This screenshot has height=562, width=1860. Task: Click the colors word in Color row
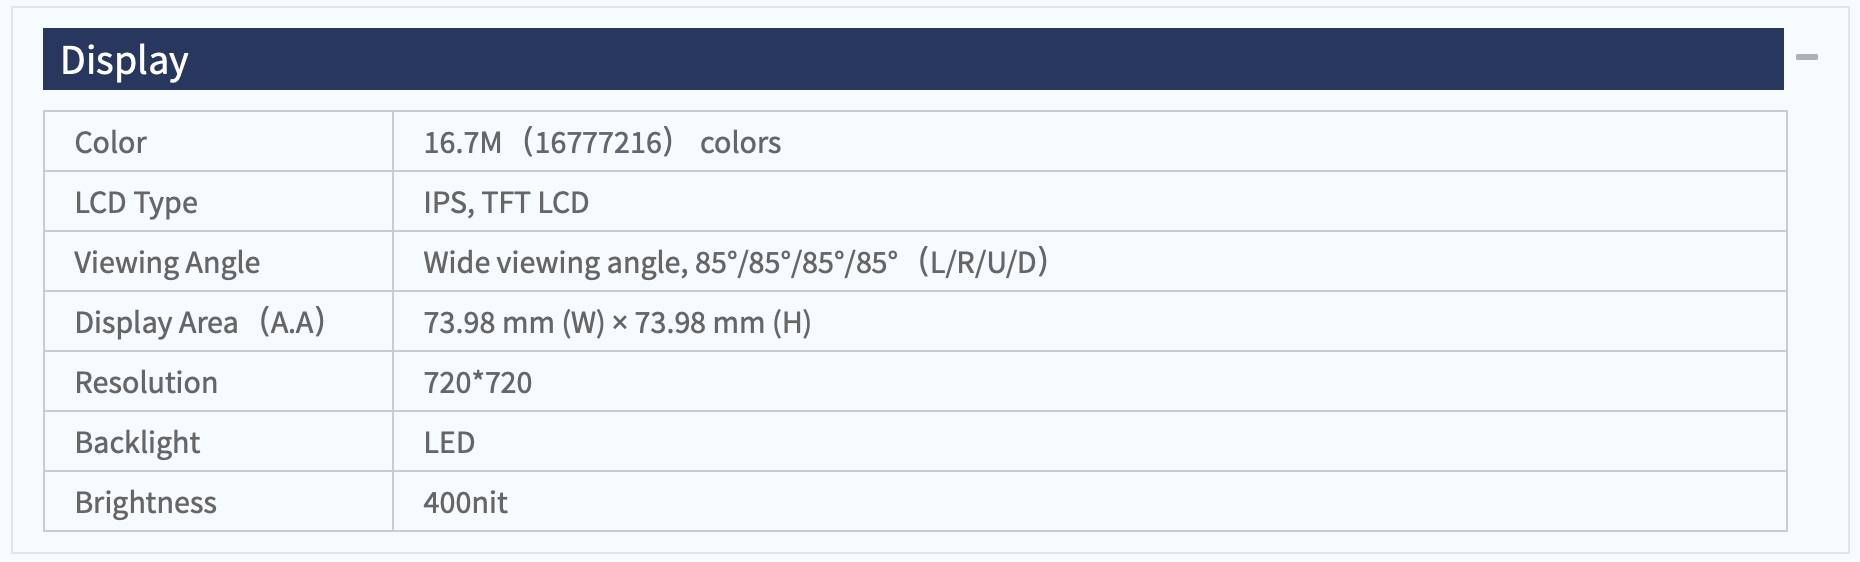740,143
